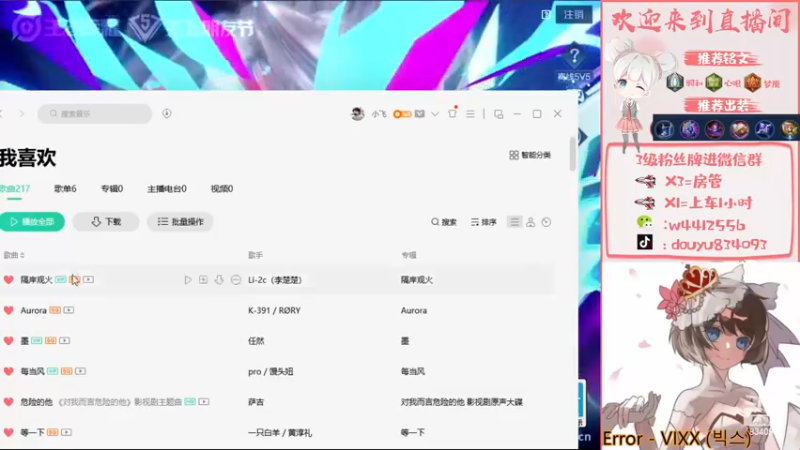
Task: Click the question mark help icon in game window
Action: tap(574, 55)
